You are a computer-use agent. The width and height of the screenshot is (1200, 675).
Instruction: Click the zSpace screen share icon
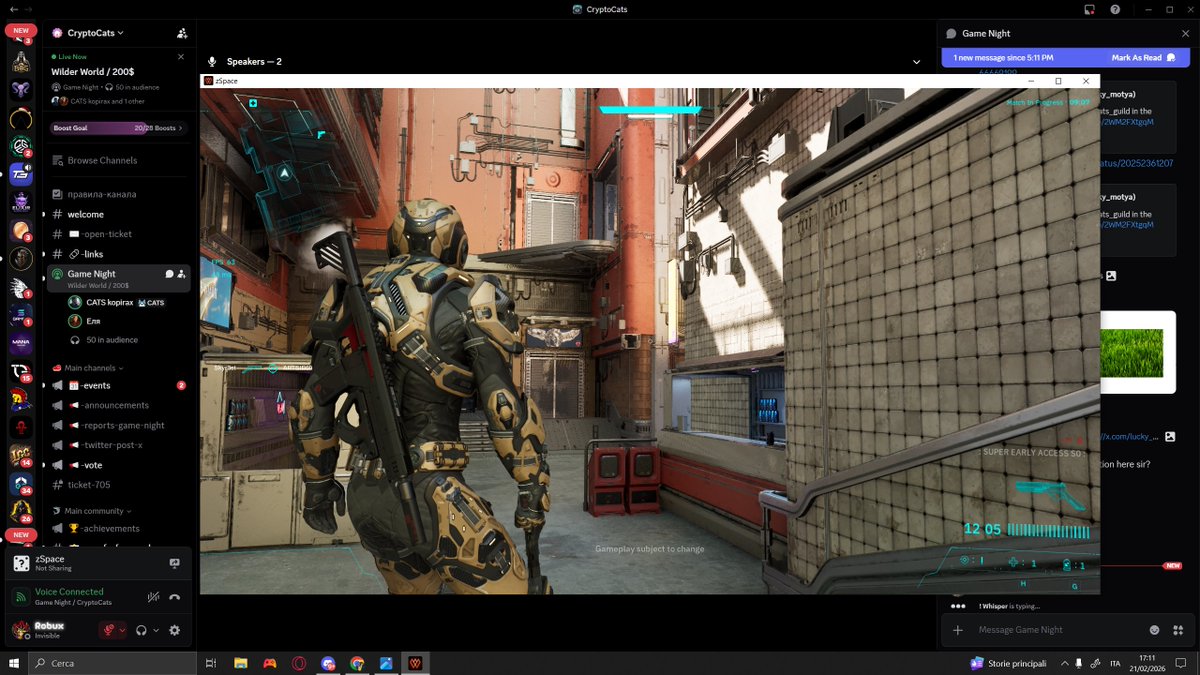tap(174, 564)
